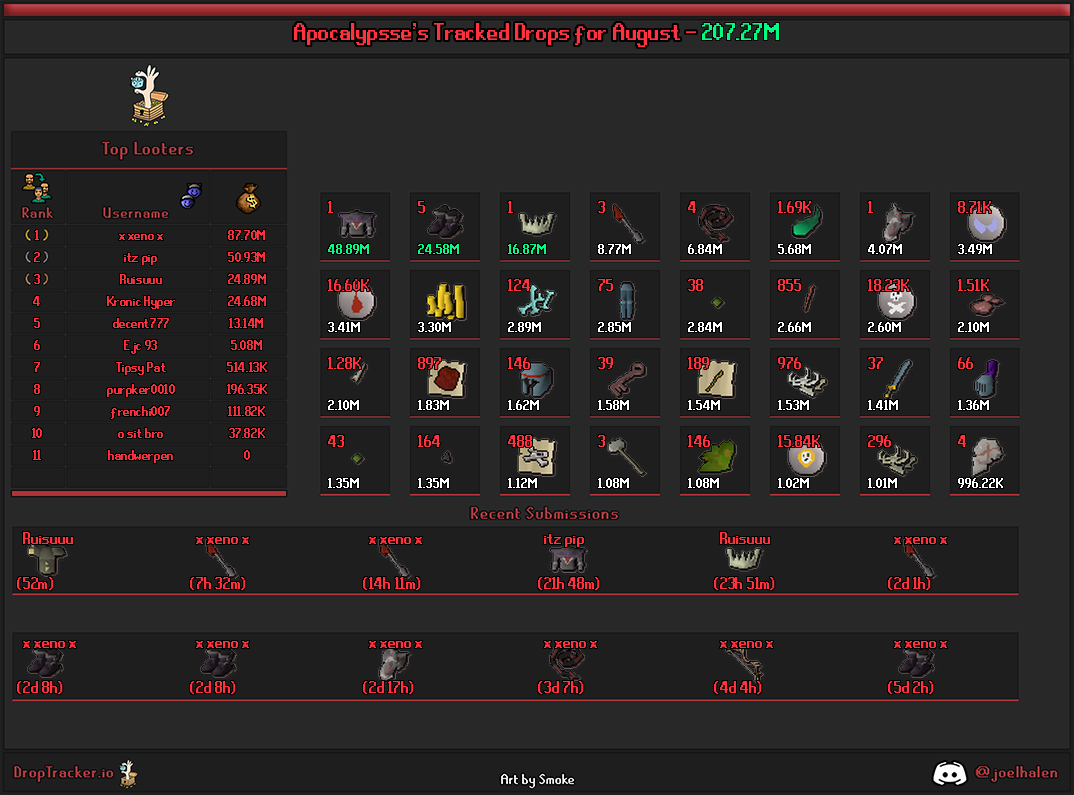Select the green item tile worth 5.68M
This screenshot has height=795, width=1074.
pos(804,227)
